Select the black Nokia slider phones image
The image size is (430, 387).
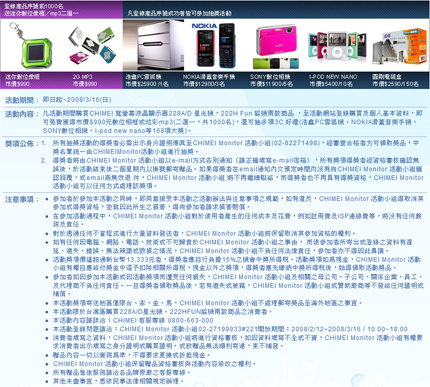pyautogui.click(x=216, y=46)
